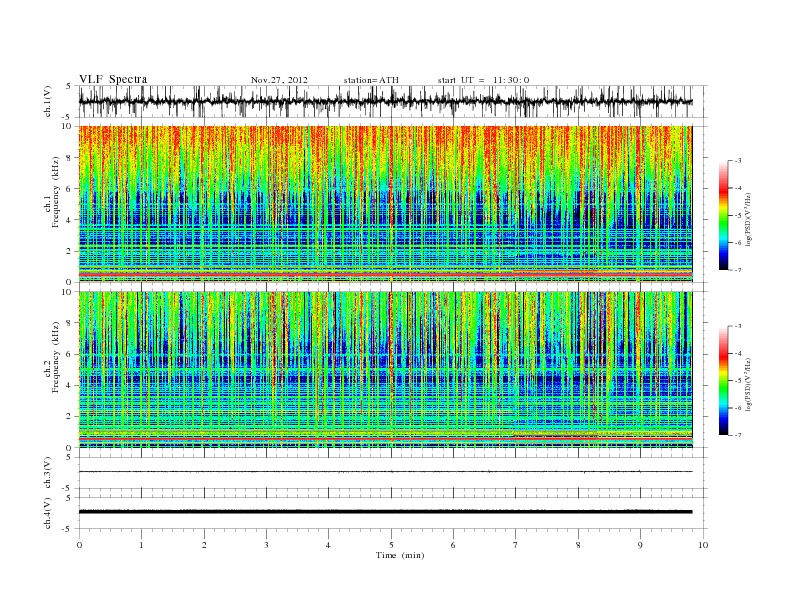Click the 'ch.1(V)' waveform axis label
Viewport: 792px width, 612px height.
[x=48, y=101]
